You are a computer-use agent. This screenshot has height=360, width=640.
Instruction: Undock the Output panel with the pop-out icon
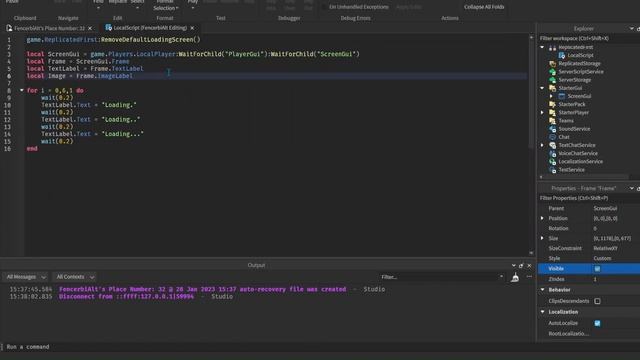point(521,266)
